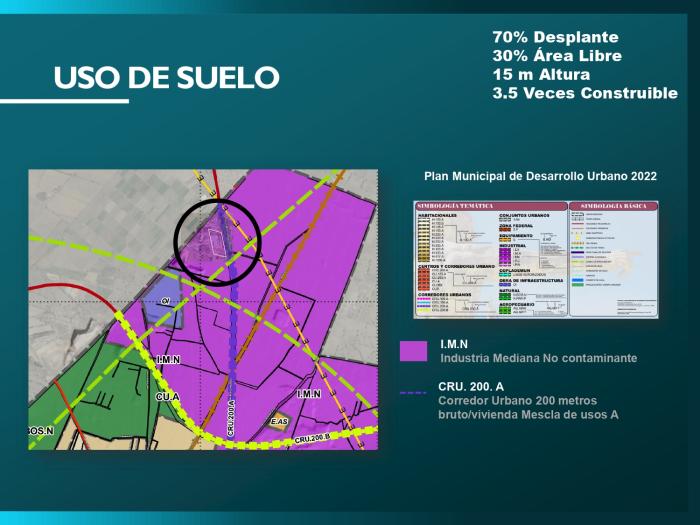The image size is (700, 525).
Task: Click the CU.A label on the map
Action: click(x=167, y=397)
